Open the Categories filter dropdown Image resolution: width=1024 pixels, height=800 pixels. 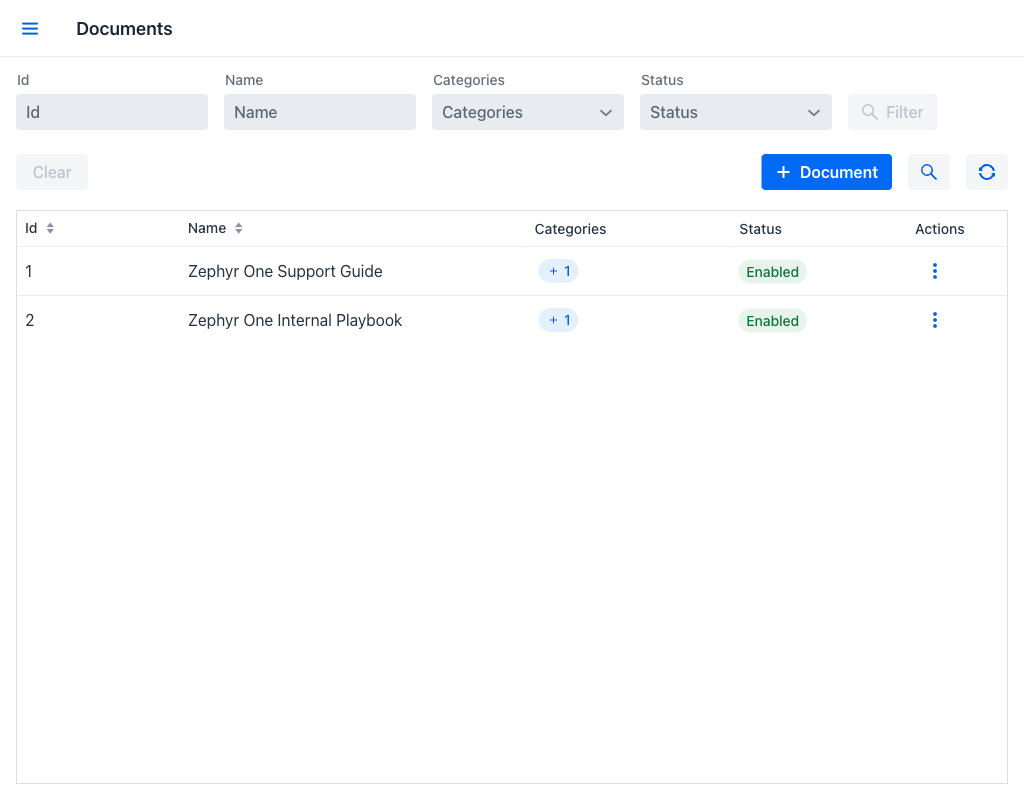[527, 112]
